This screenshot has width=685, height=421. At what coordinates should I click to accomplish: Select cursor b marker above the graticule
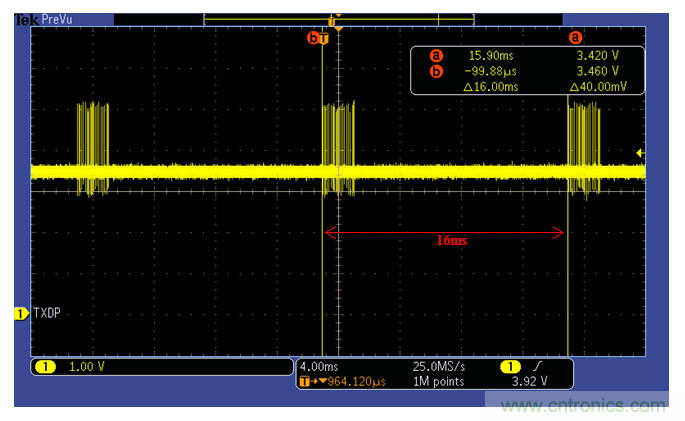tap(313, 38)
